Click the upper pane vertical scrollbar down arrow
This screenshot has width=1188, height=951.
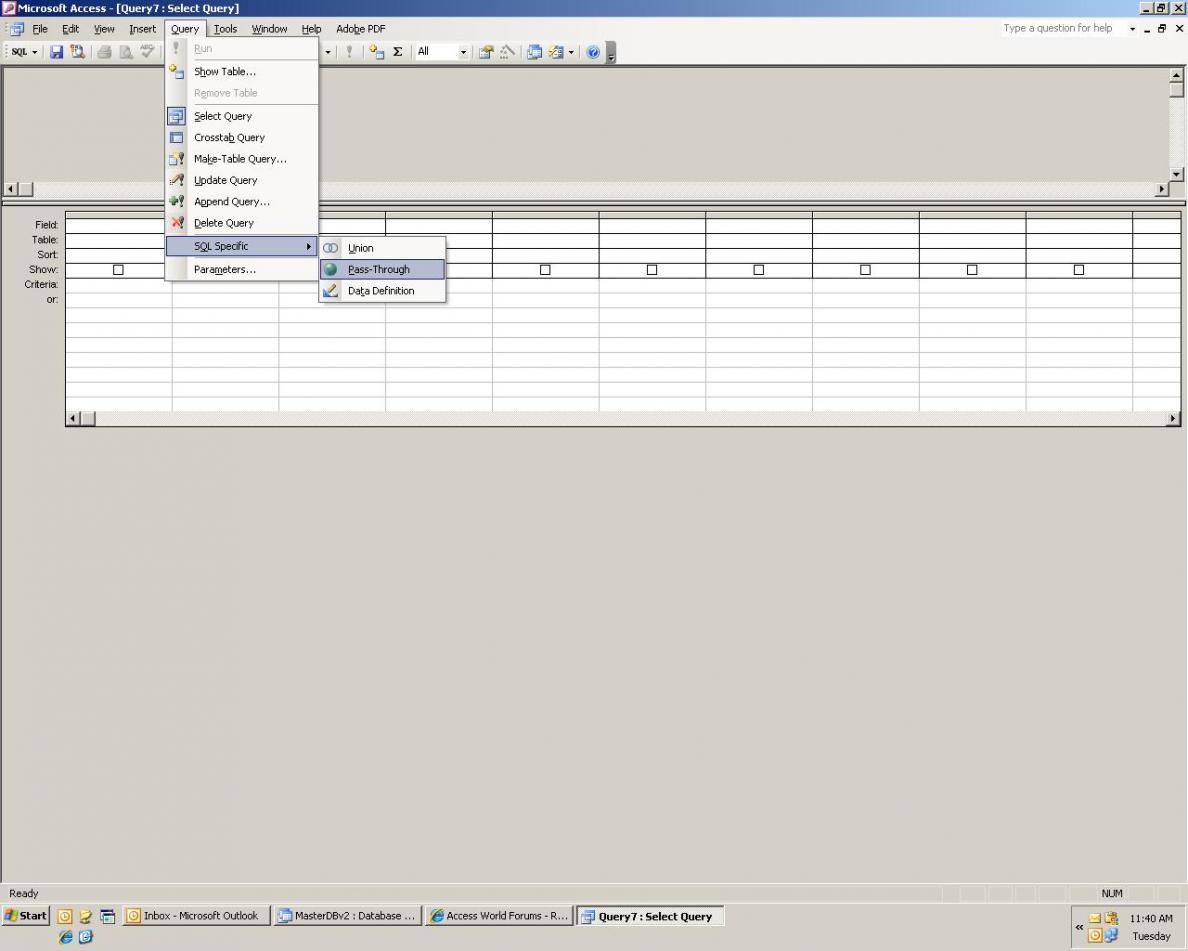(x=1177, y=174)
